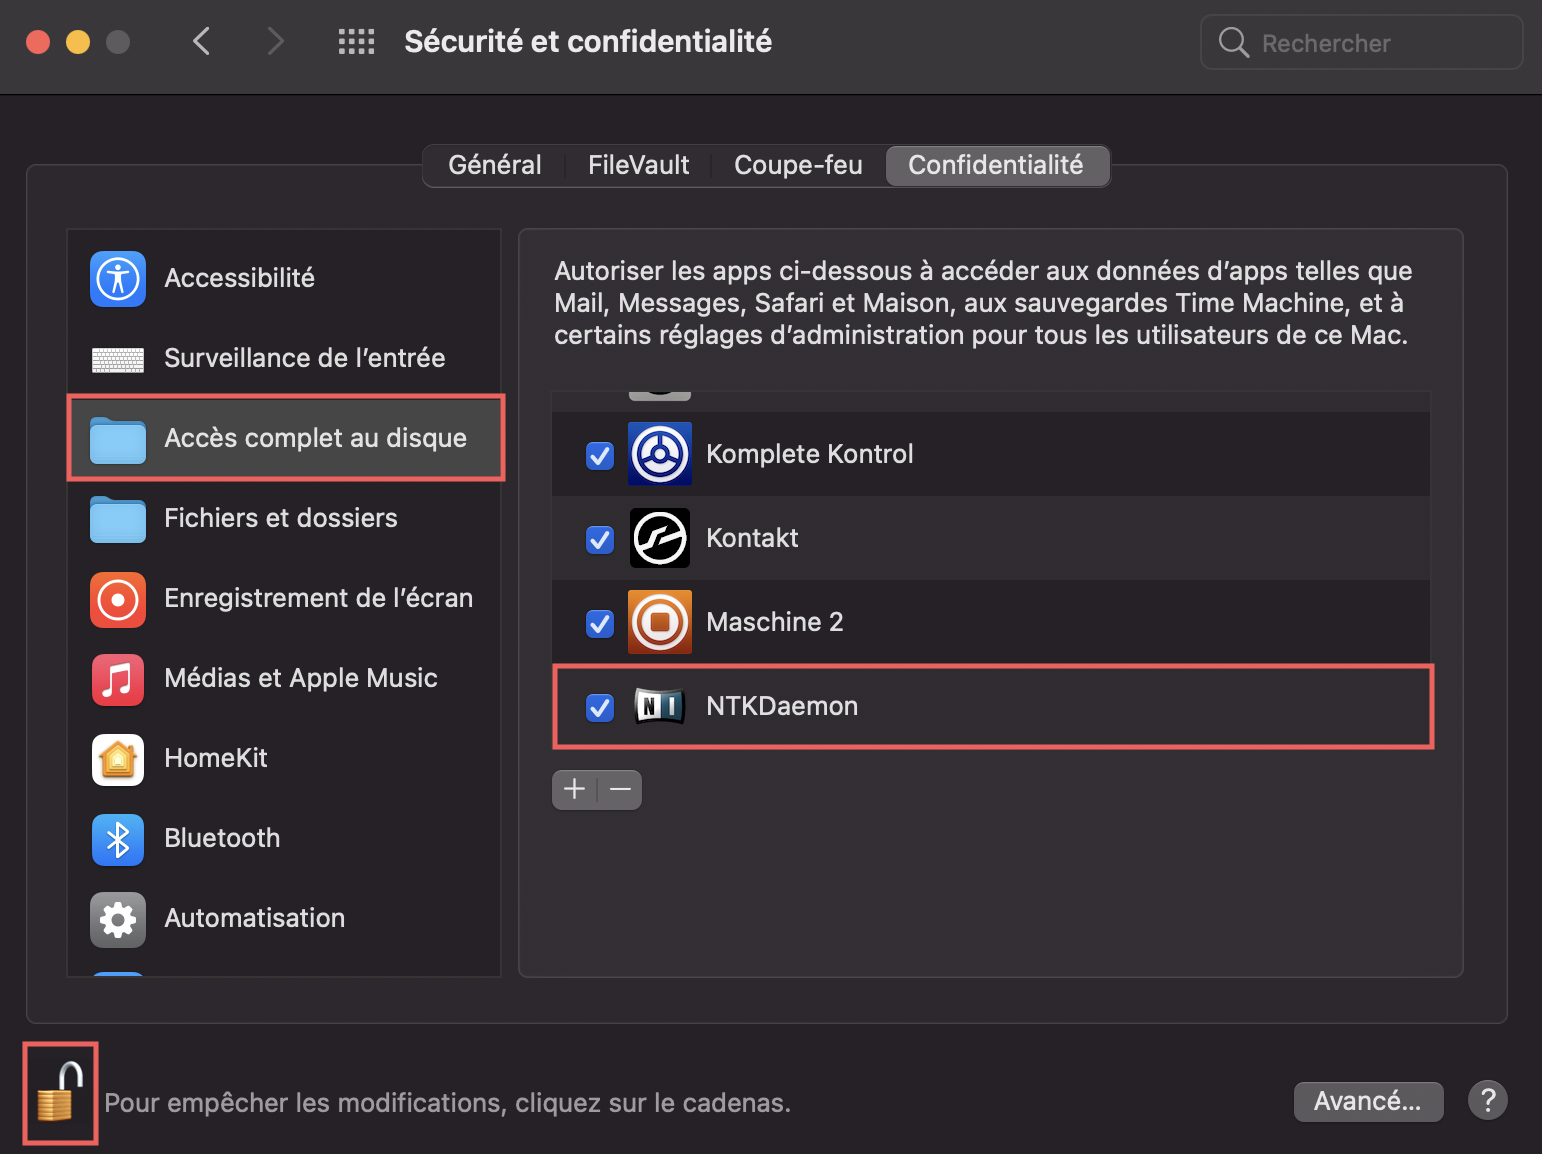This screenshot has width=1542, height=1154.
Task: Click the padlock to prevent modifications
Action: 58,1093
